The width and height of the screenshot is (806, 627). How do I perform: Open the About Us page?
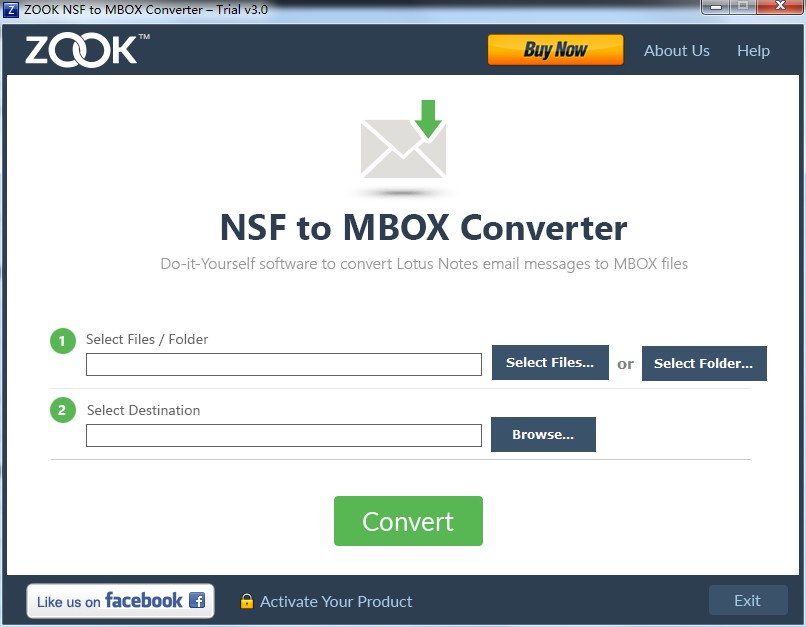point(676,50)
